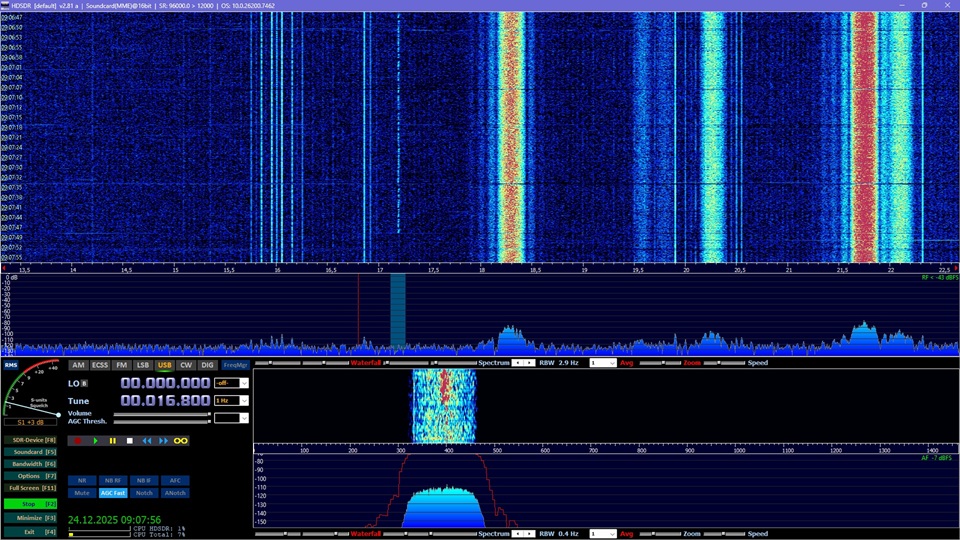Disable AGC Fast toggle
The width and height of the screenshot is (960, 540).
(113, 493)
